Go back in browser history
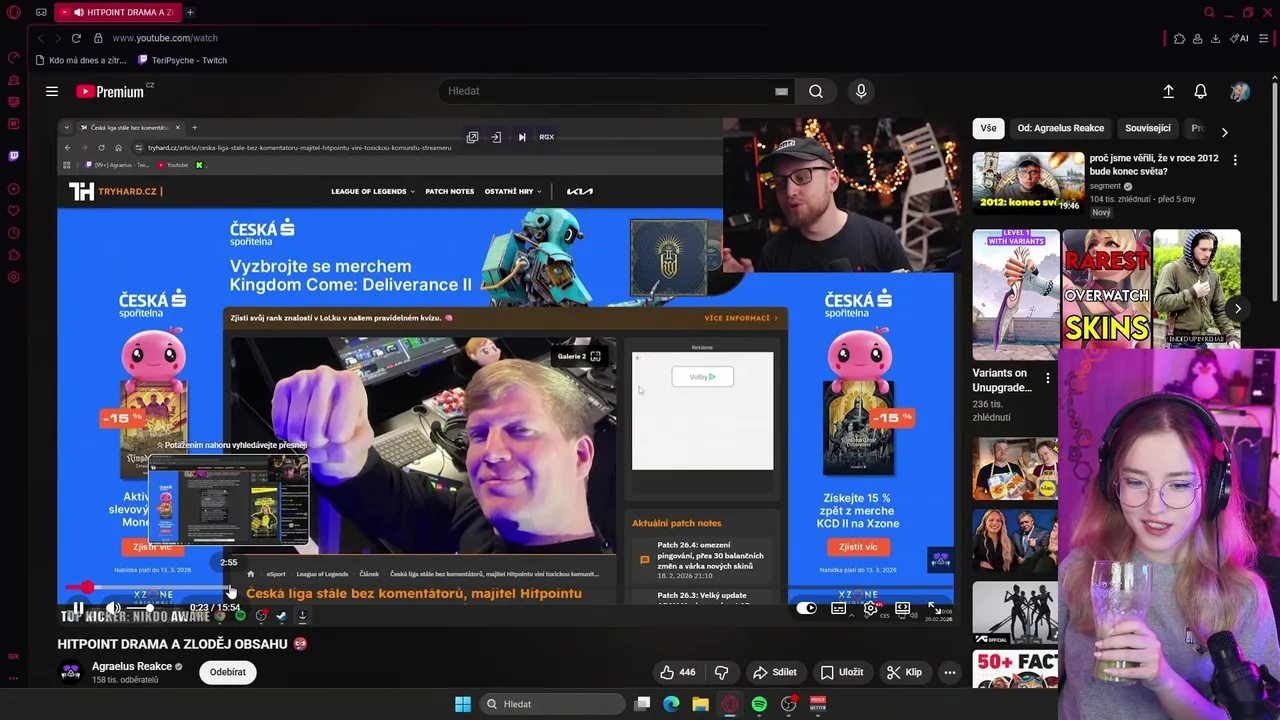Viewport: 1280px width, 720px height. tap(40, 38)
